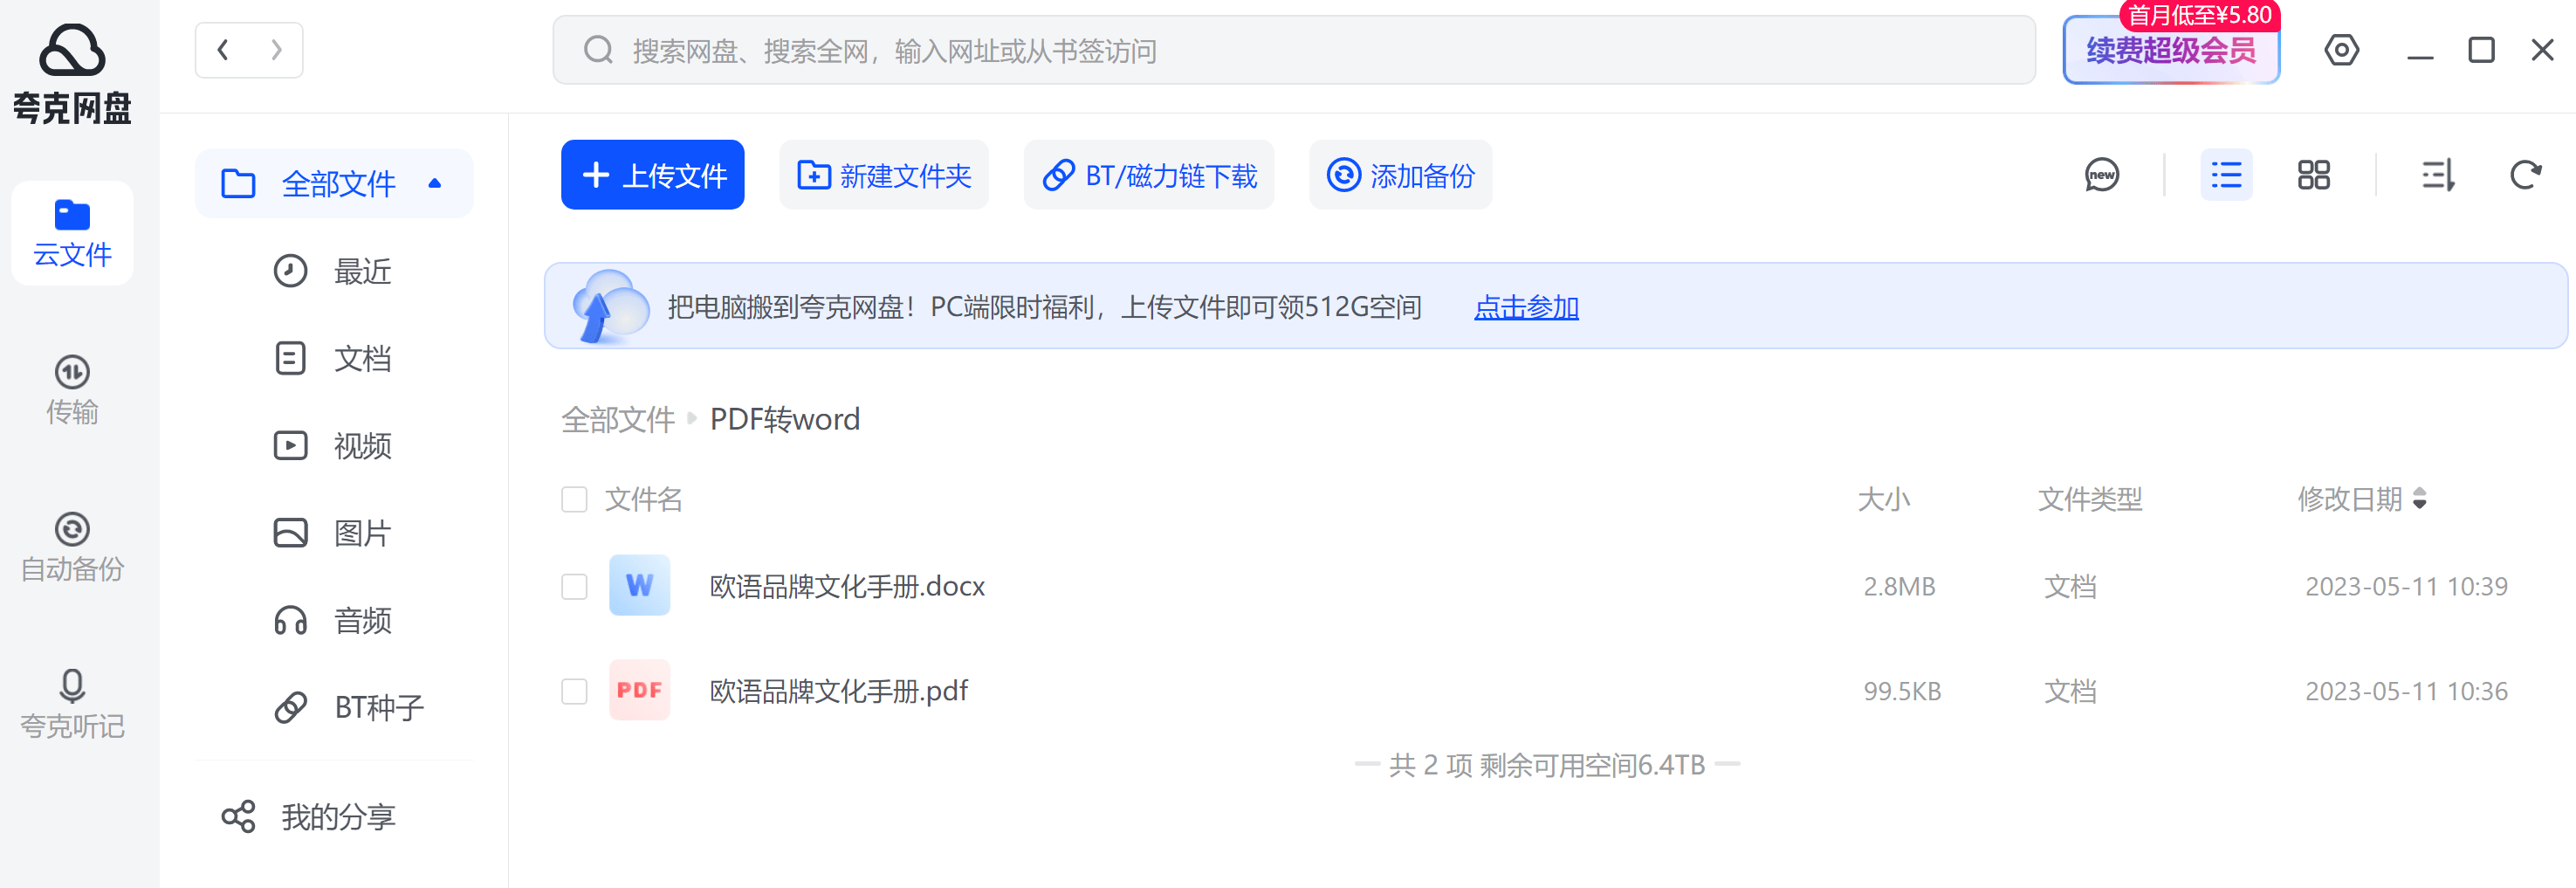Click the 点击参加 link in banner
Image resolution: width=2576 pixels, height=888 pixels.
tap(1526, 307)
